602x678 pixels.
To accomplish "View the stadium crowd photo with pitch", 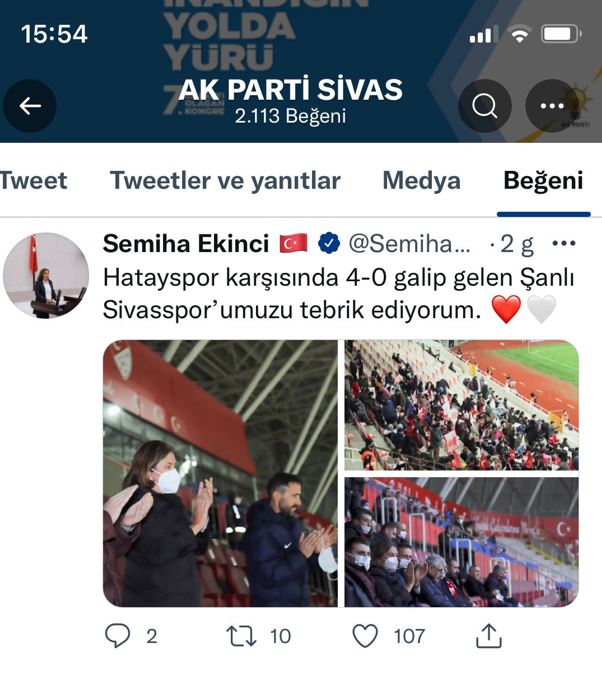I will tap(461, 405).
